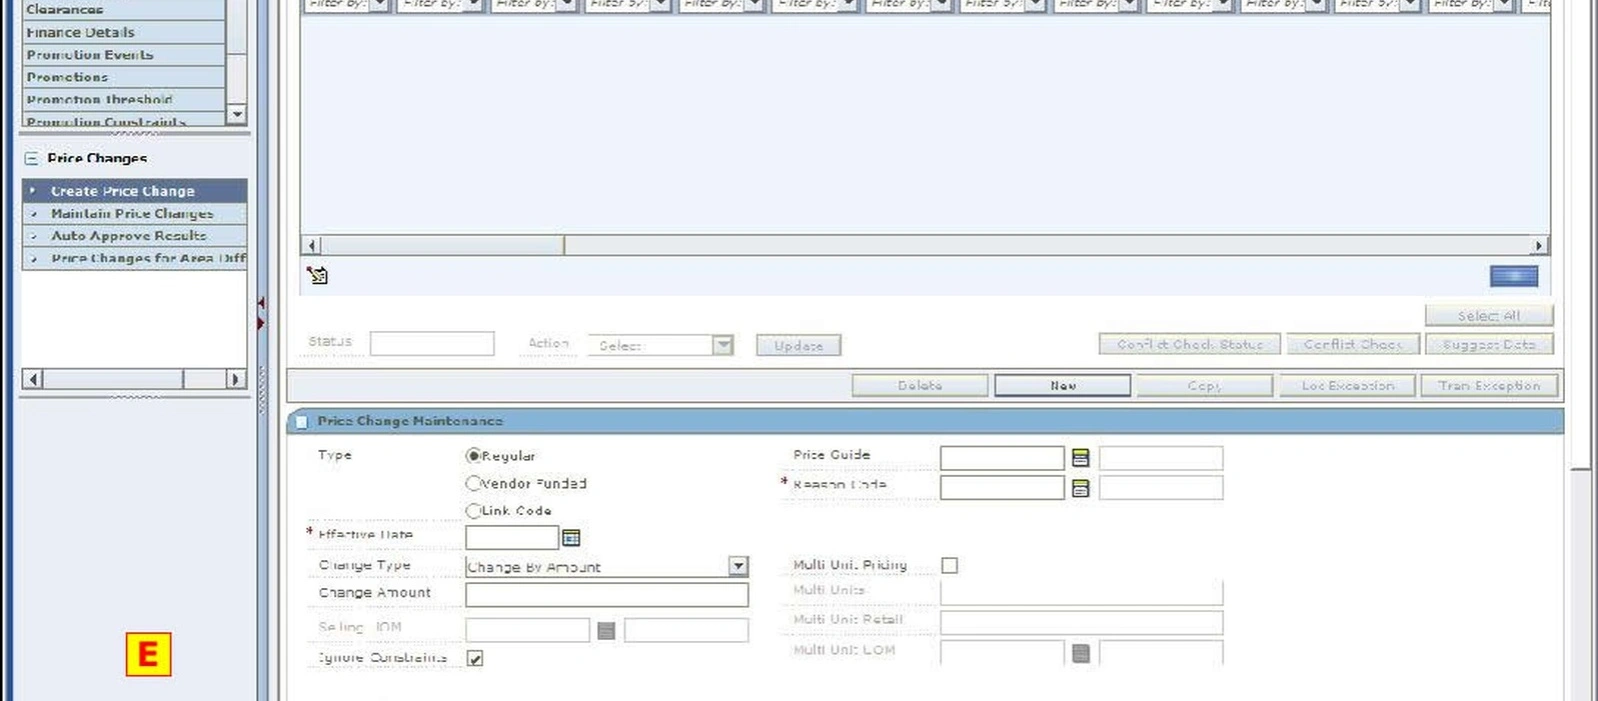Click the Select All button
The width and height of the screenshot is (1598, 701).
[1489, 316]
